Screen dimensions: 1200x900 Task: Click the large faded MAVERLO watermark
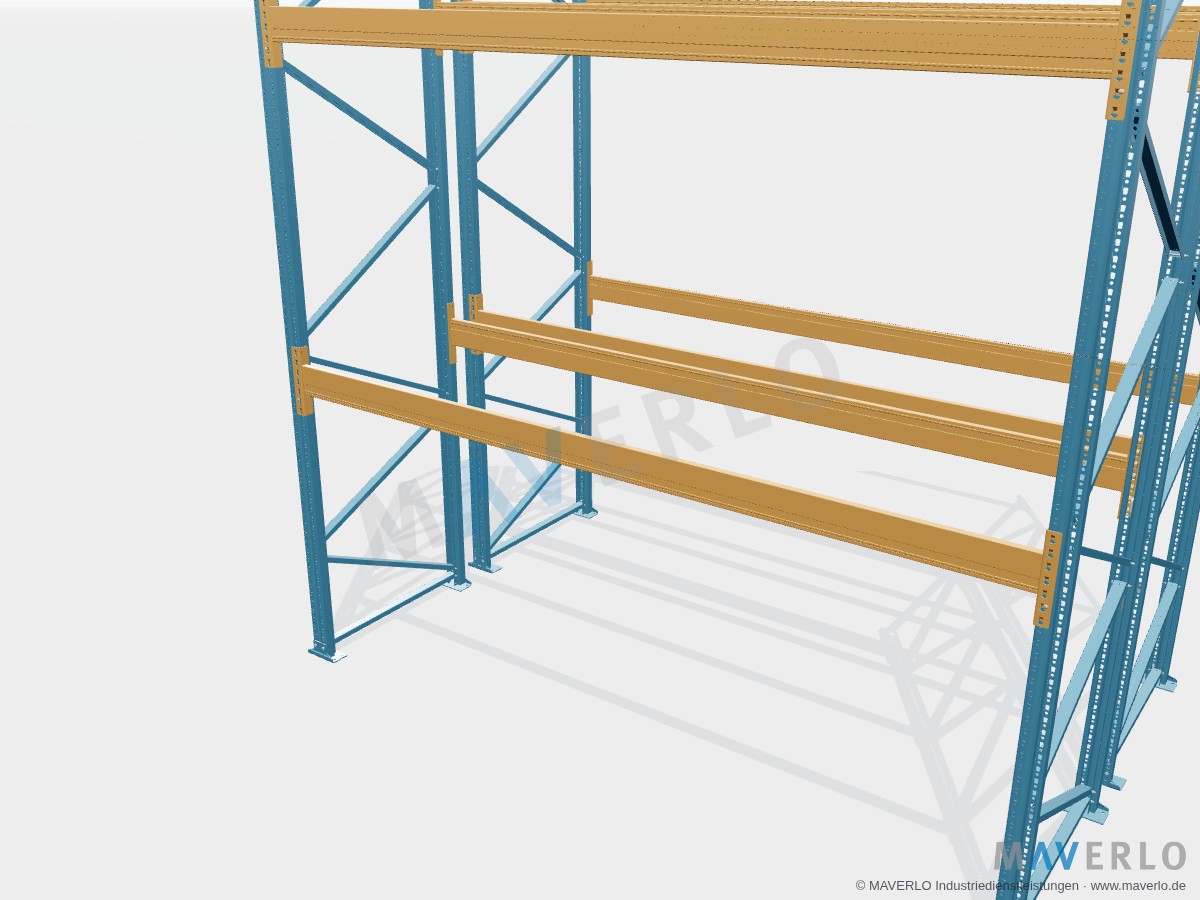coord(600,450)
